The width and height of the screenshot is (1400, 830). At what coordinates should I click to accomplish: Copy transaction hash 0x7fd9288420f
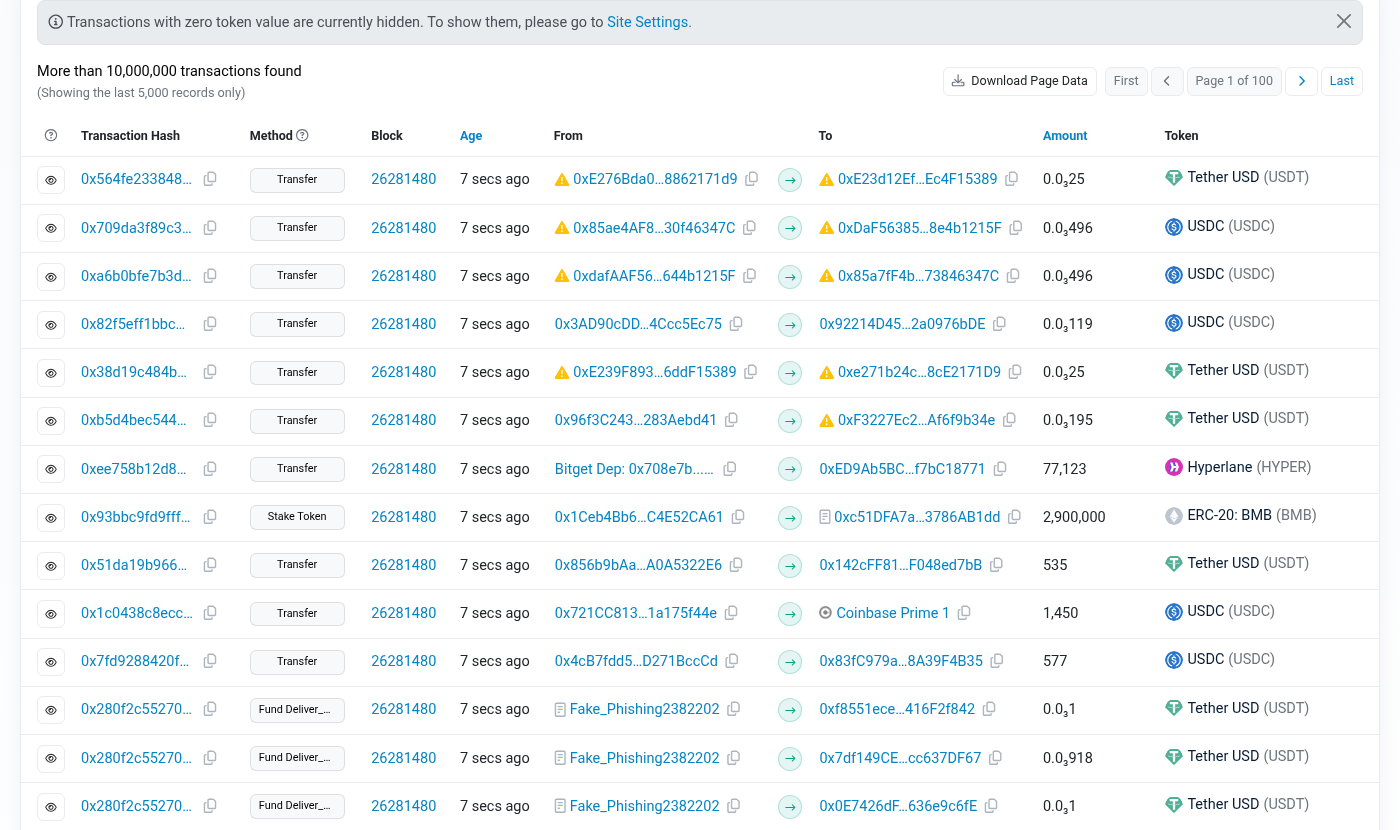click(210, 661)
